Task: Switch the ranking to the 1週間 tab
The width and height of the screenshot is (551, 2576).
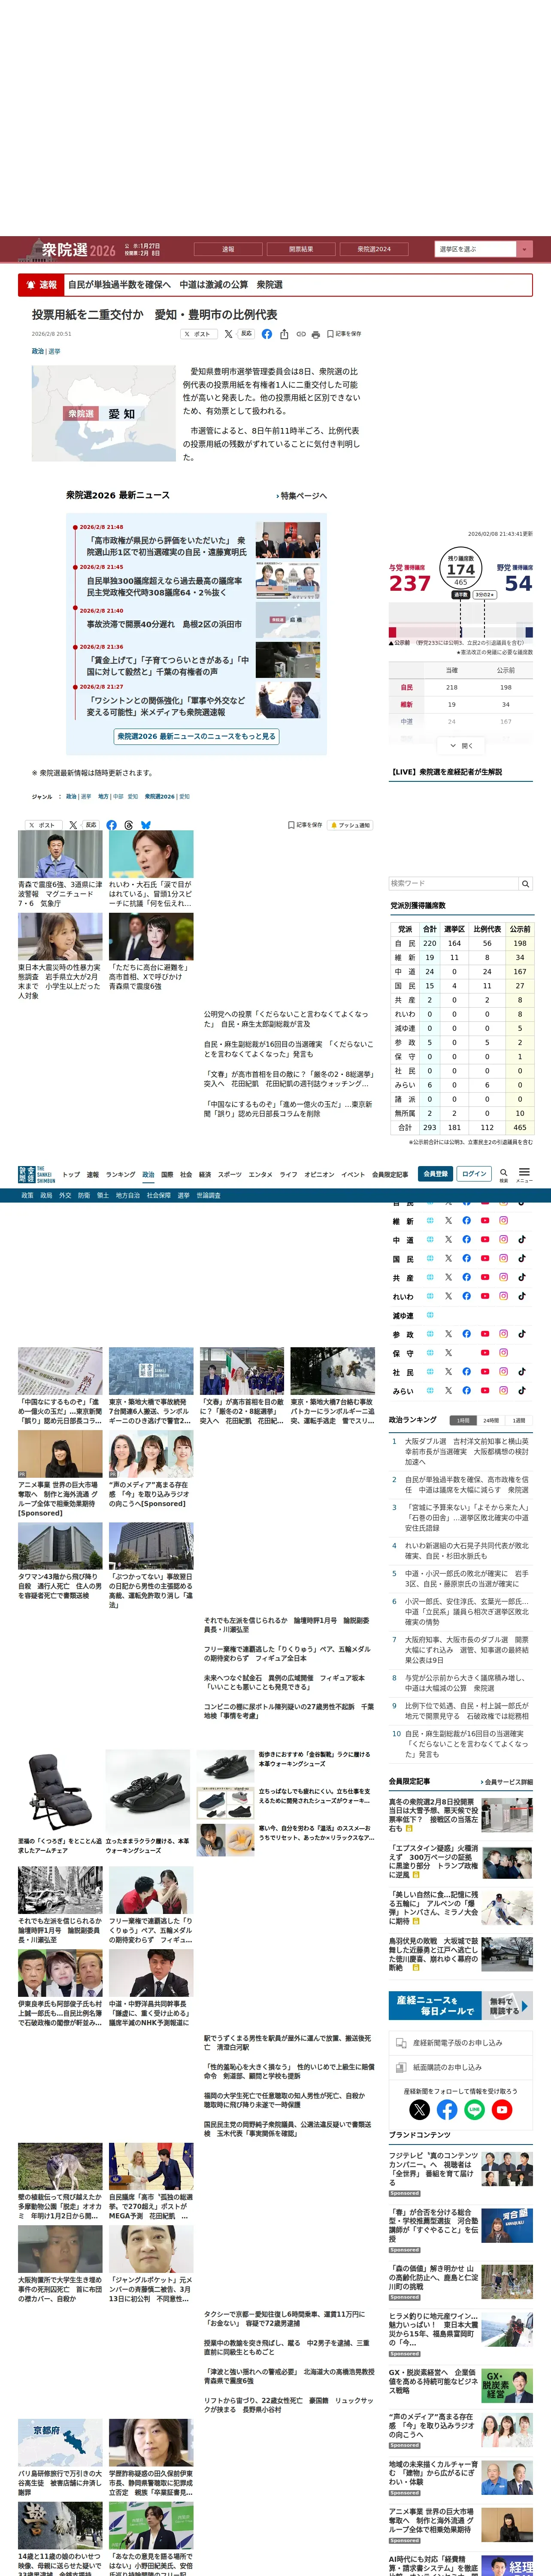Action: pos(519,1420)
